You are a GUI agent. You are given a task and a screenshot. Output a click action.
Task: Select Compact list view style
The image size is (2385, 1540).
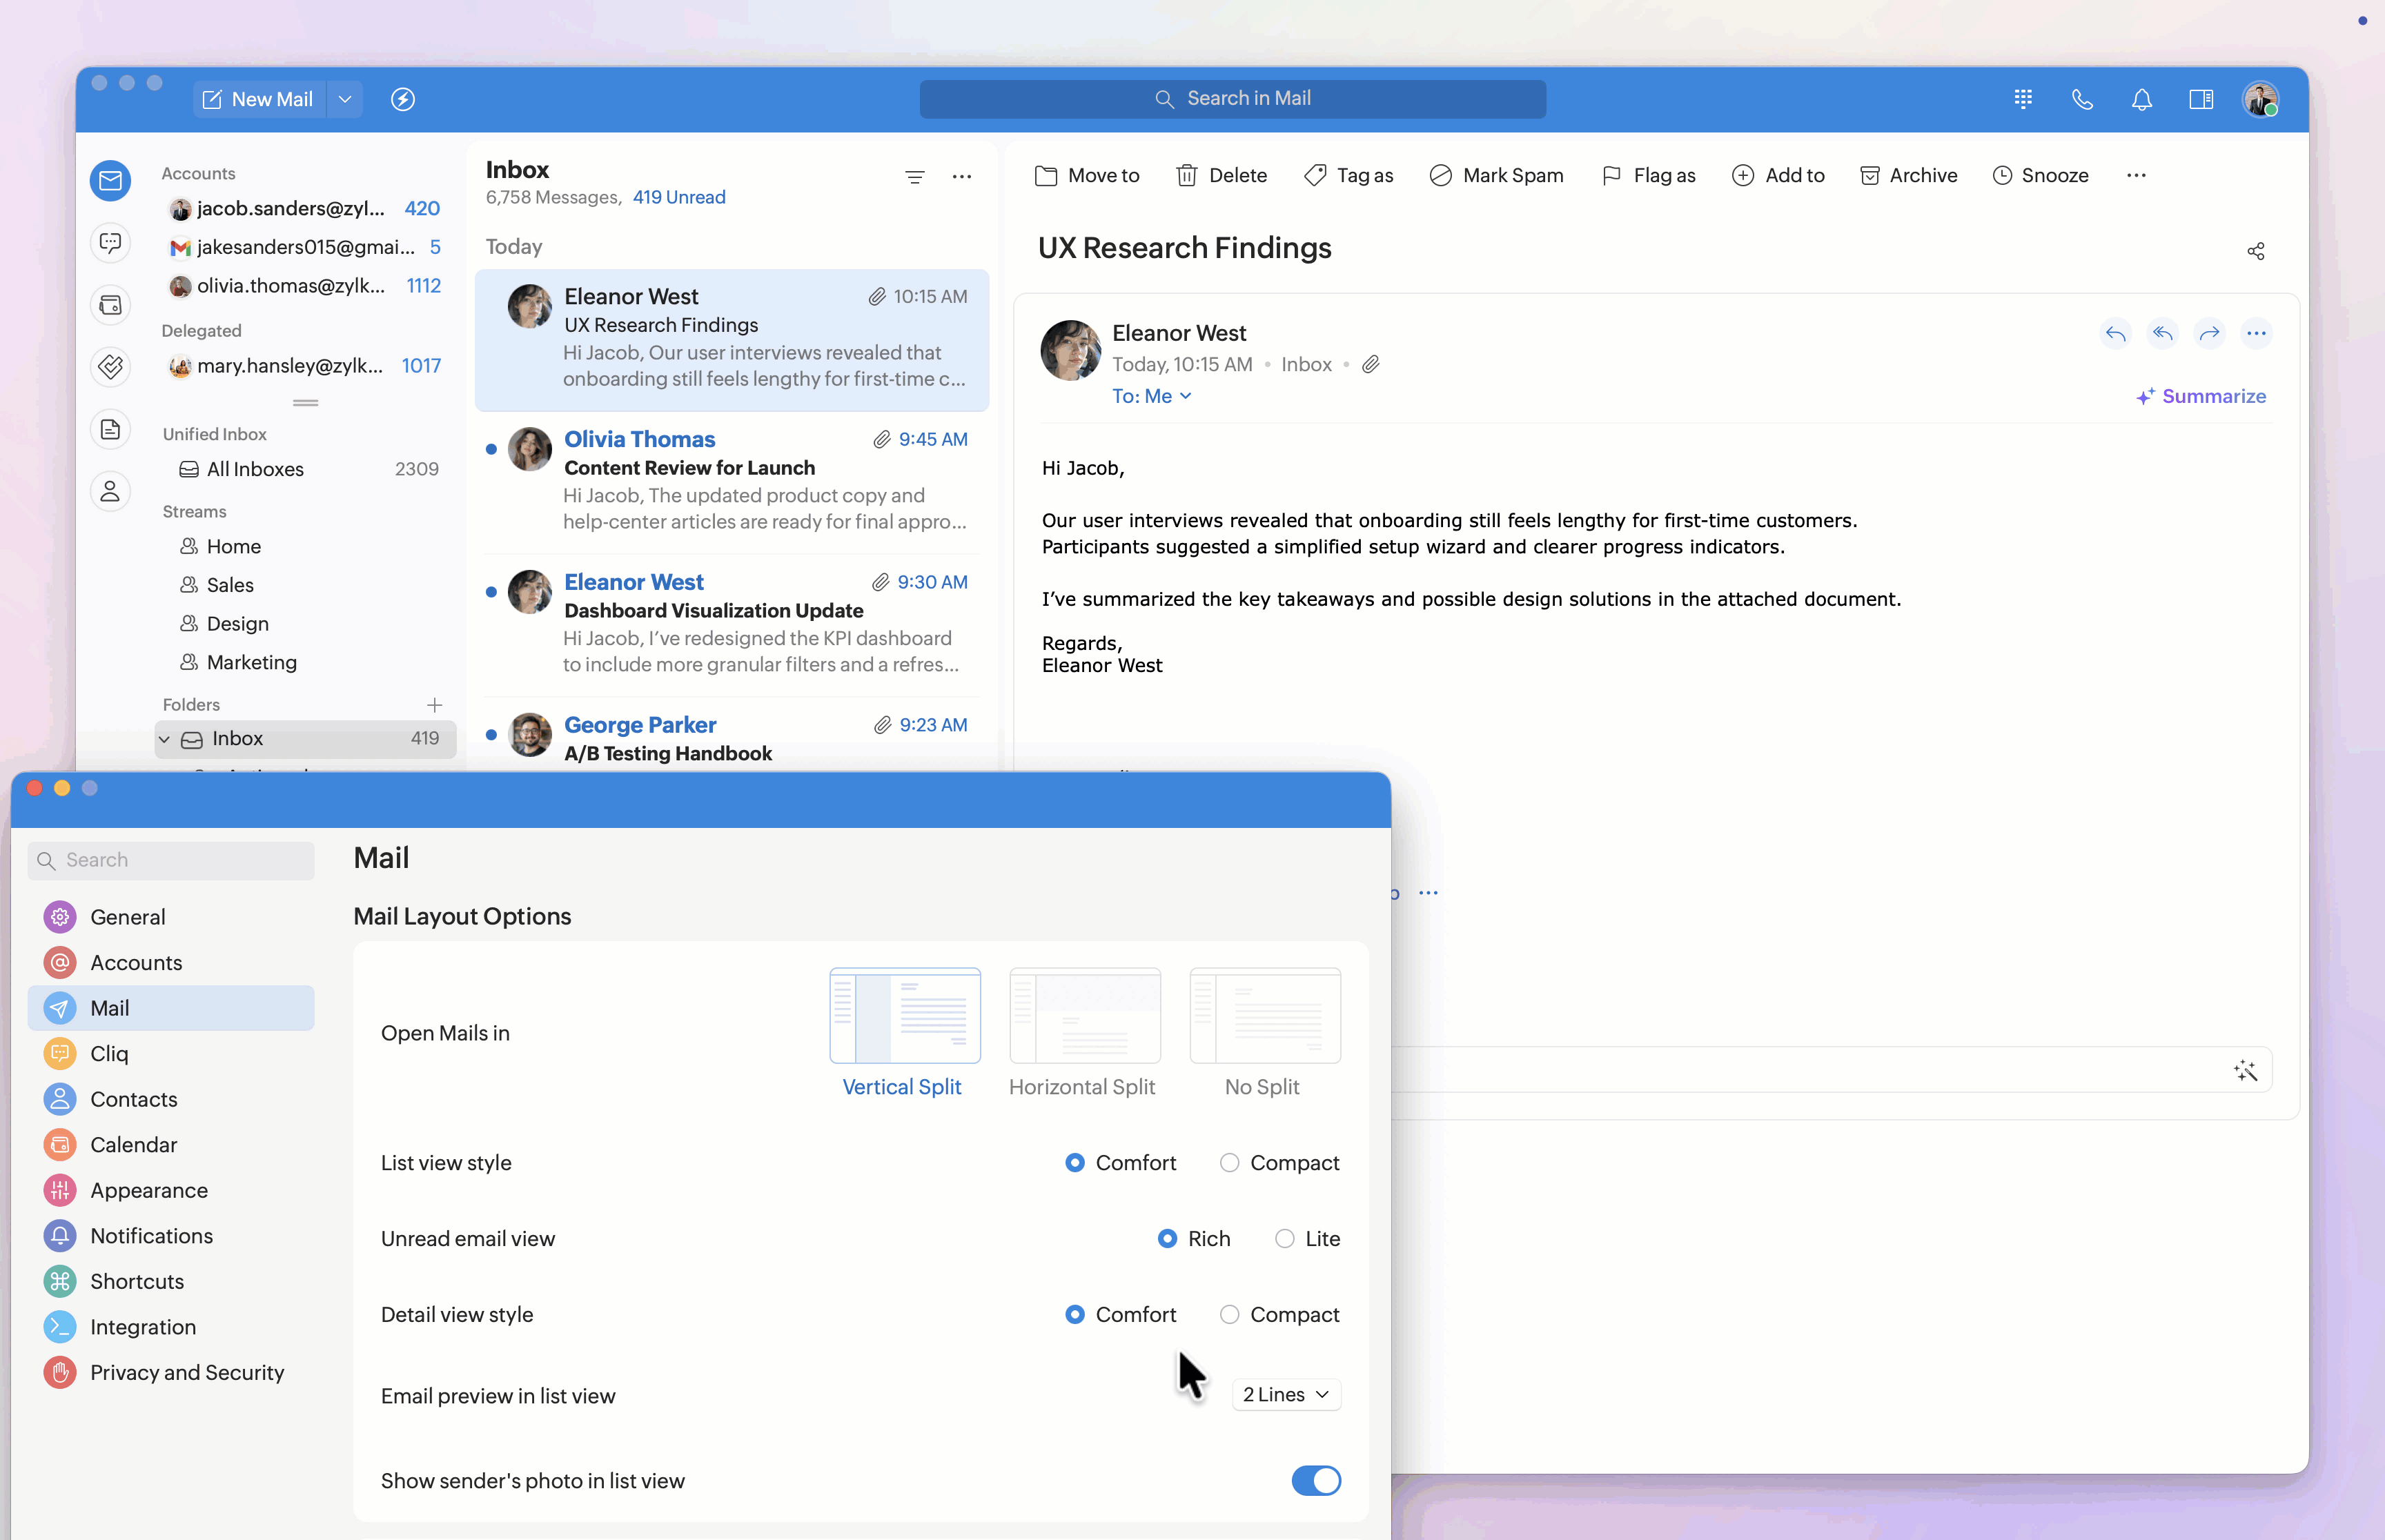click(1229, 1163)
